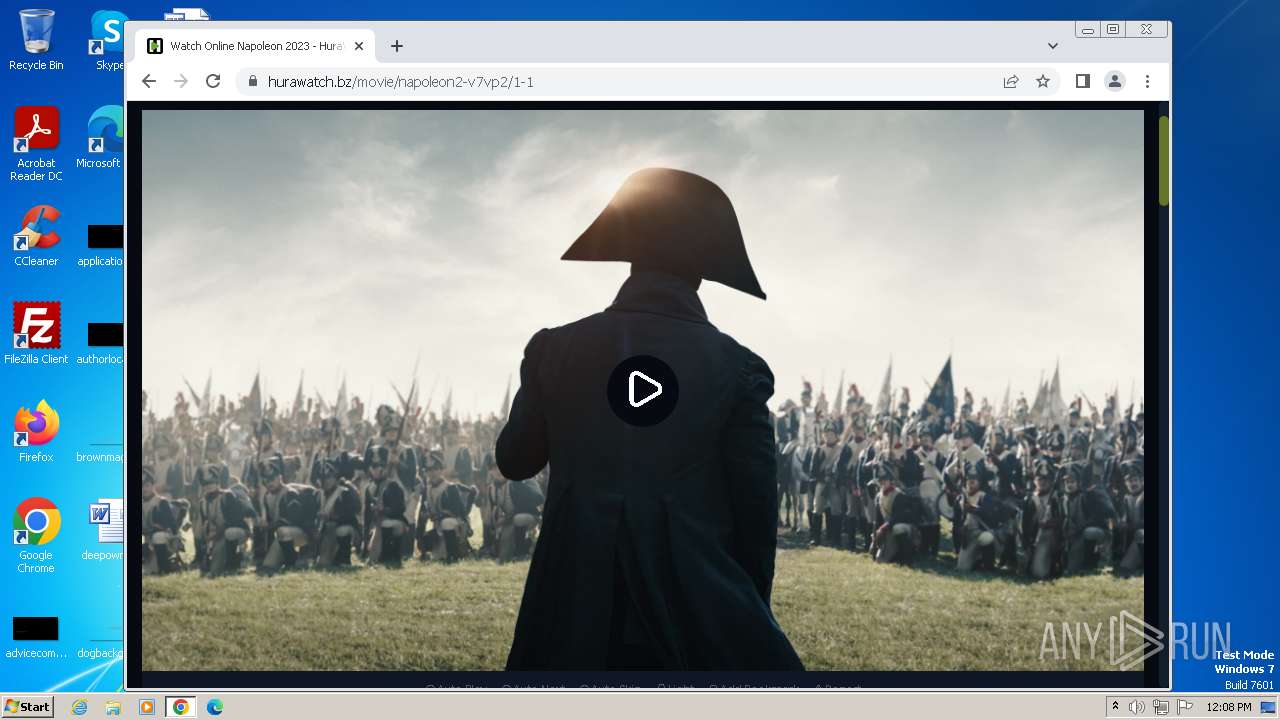This screenshot has height=720, width=1280.
Task: Click the 12:08 PM clock
Action: pos(1229,707)
